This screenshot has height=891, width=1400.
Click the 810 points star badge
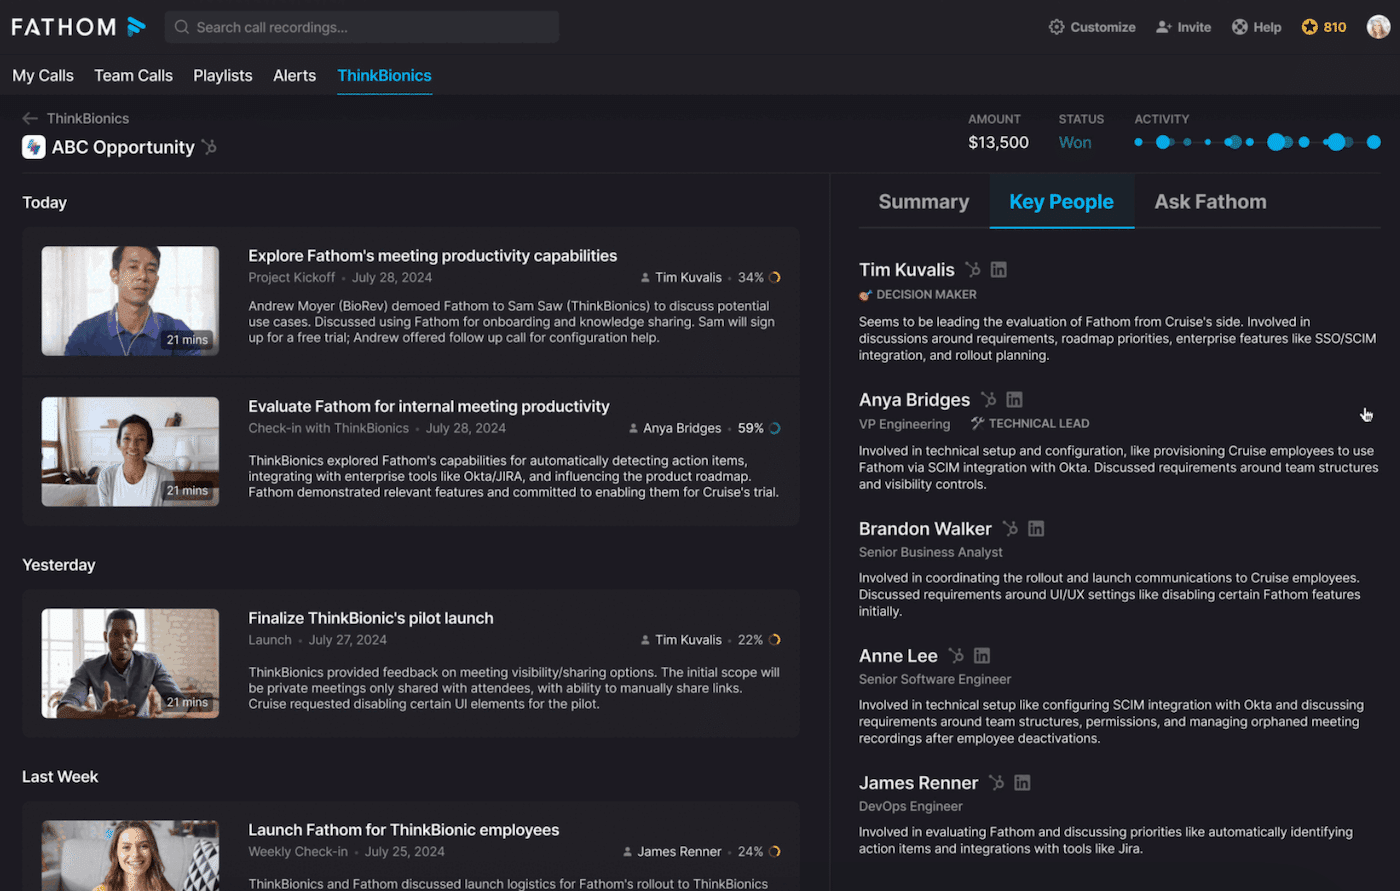1324,27
